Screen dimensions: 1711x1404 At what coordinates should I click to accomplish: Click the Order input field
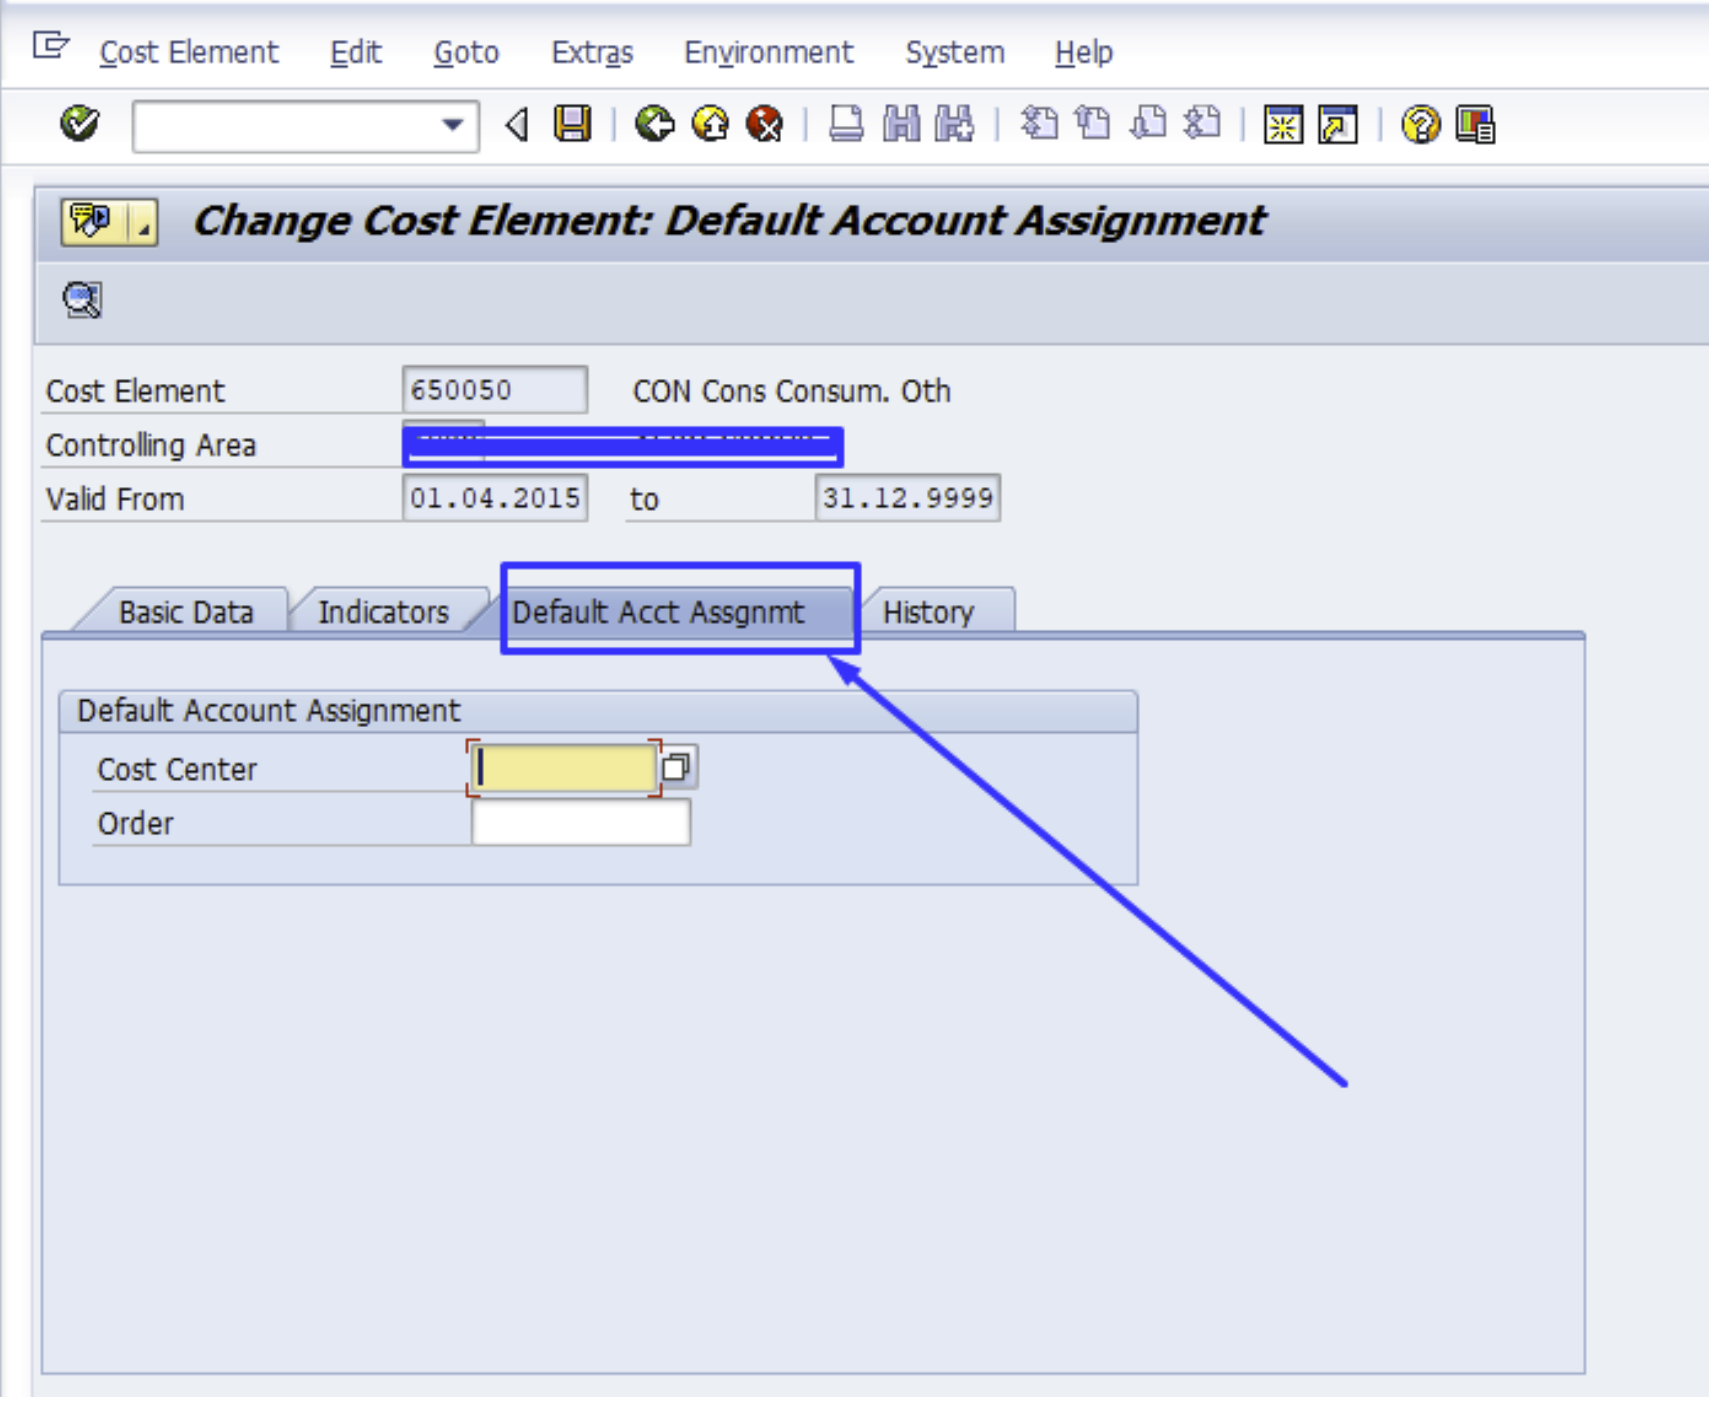(580, 824)
